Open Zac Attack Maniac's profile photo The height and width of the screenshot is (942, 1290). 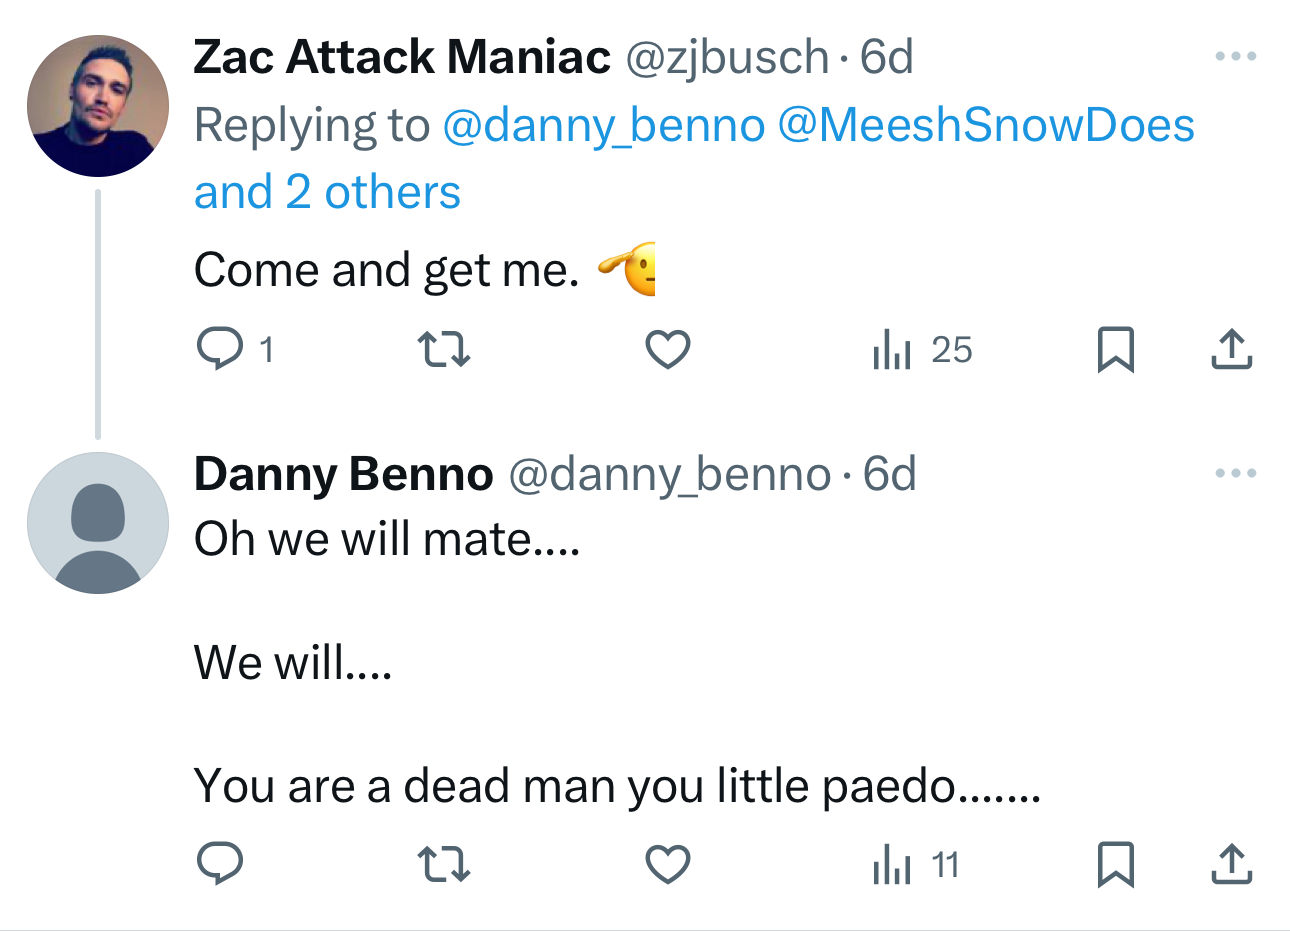point(98,106)
